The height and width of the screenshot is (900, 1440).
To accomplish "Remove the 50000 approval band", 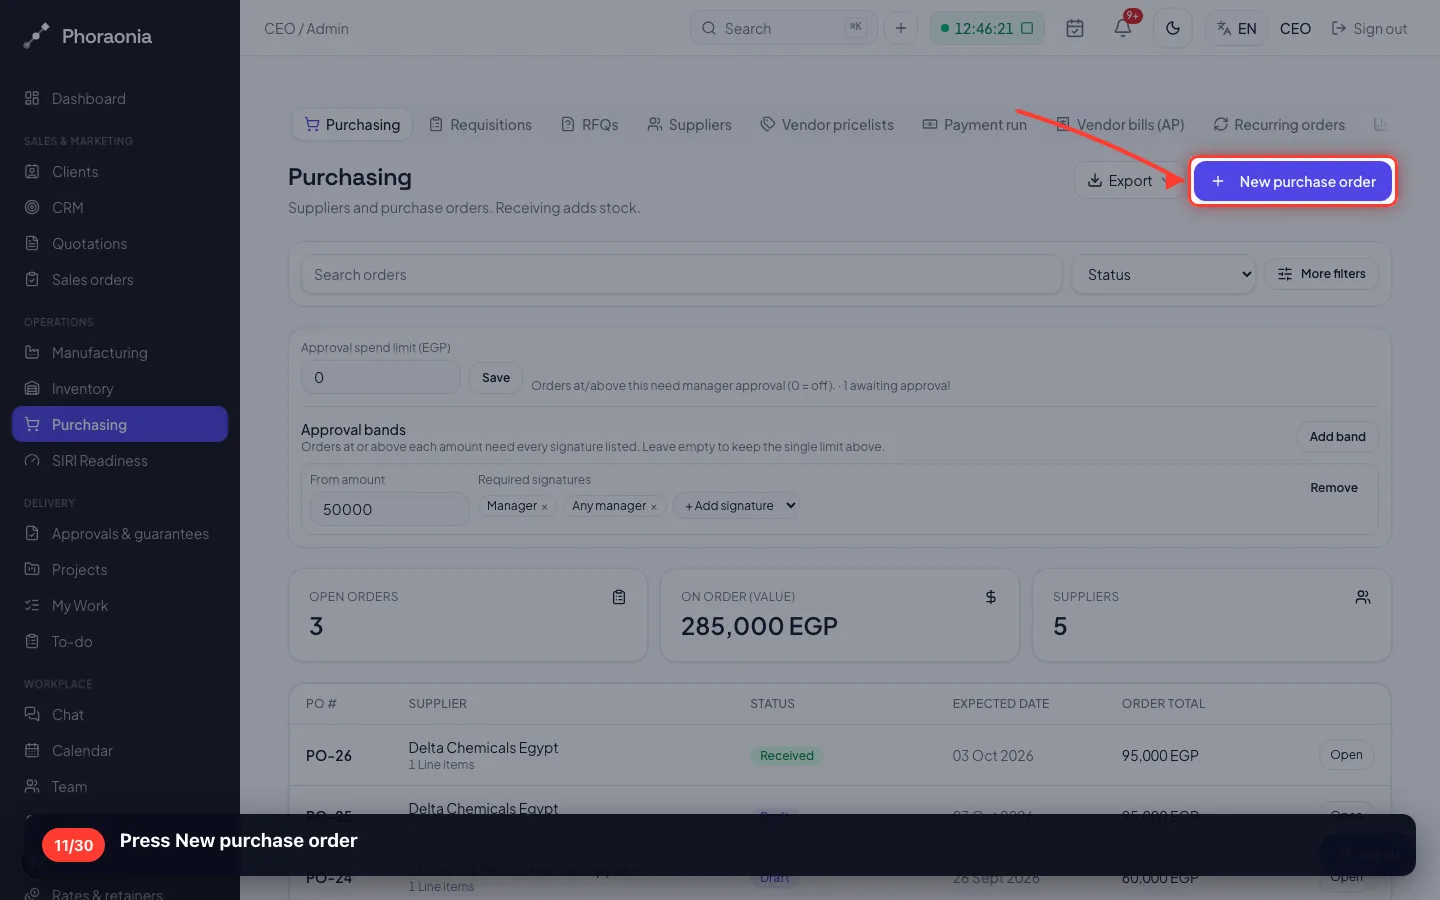I will [1334, 488].
